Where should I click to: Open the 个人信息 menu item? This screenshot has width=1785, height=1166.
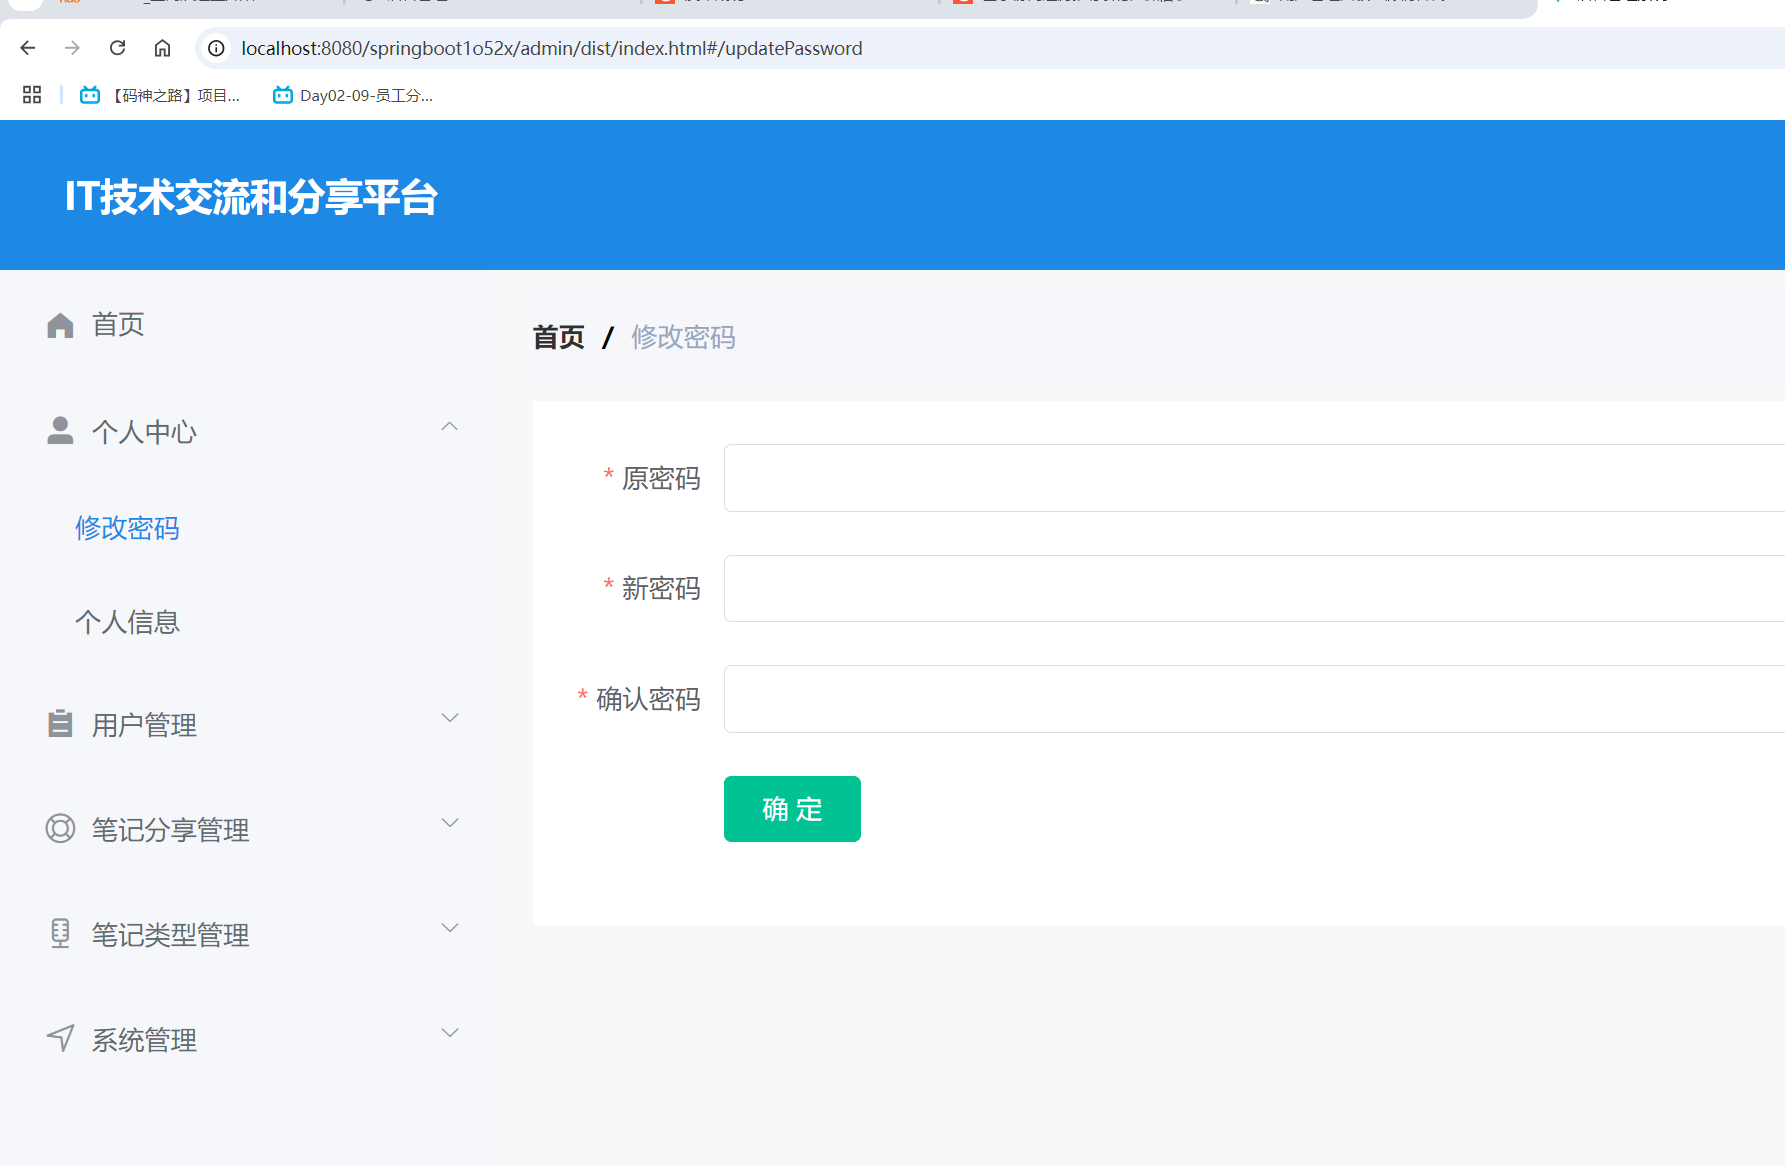pos(127,622)
